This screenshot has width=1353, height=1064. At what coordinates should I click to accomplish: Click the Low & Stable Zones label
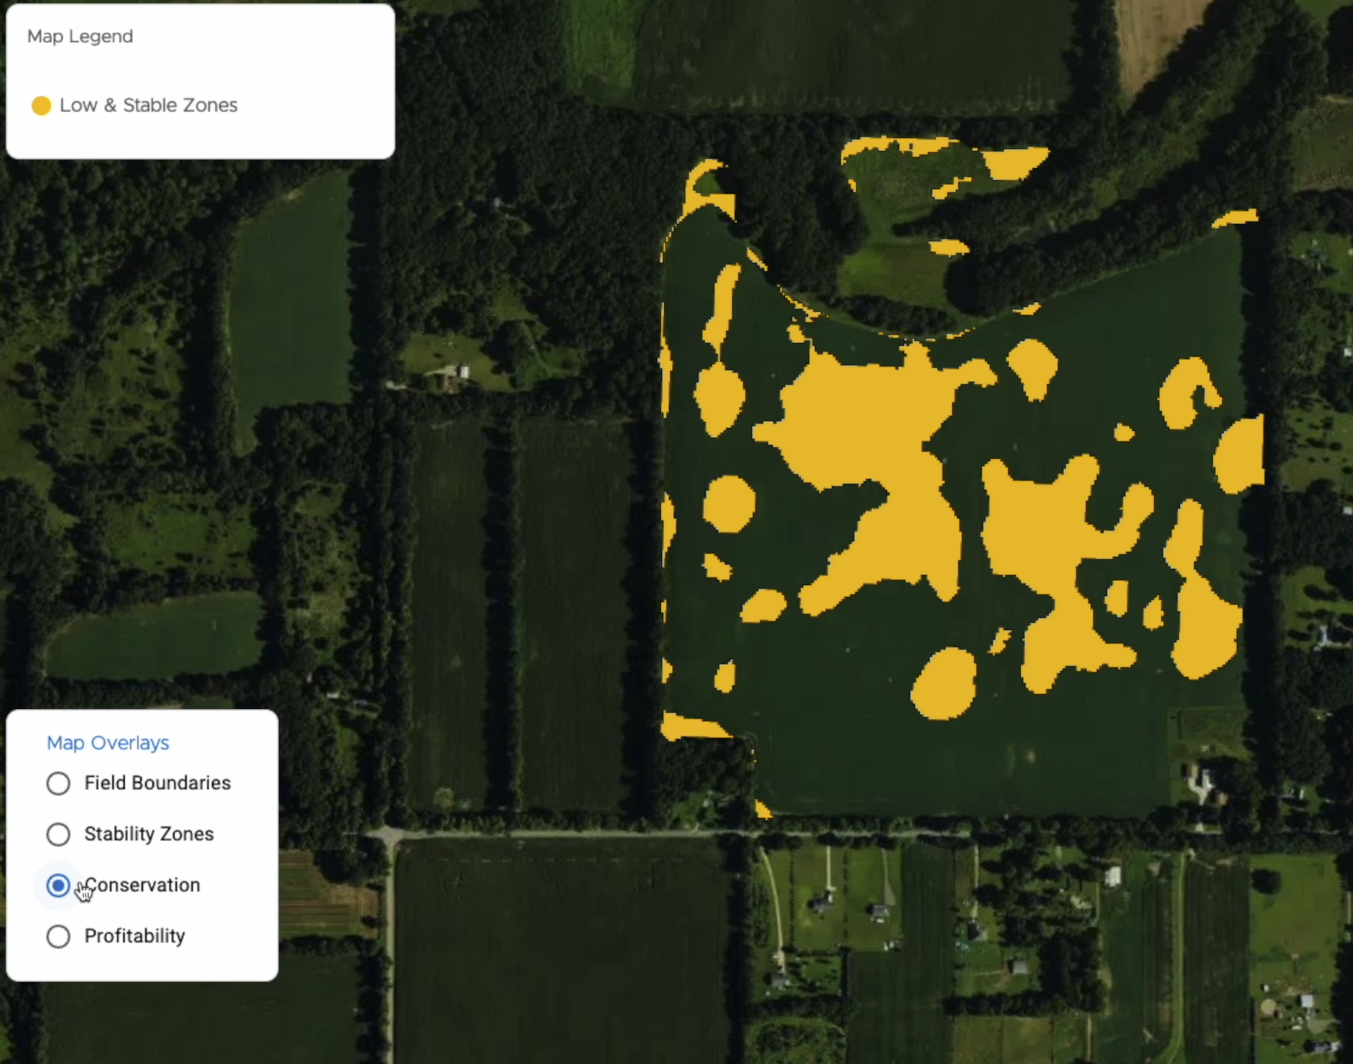pos(148,105)
